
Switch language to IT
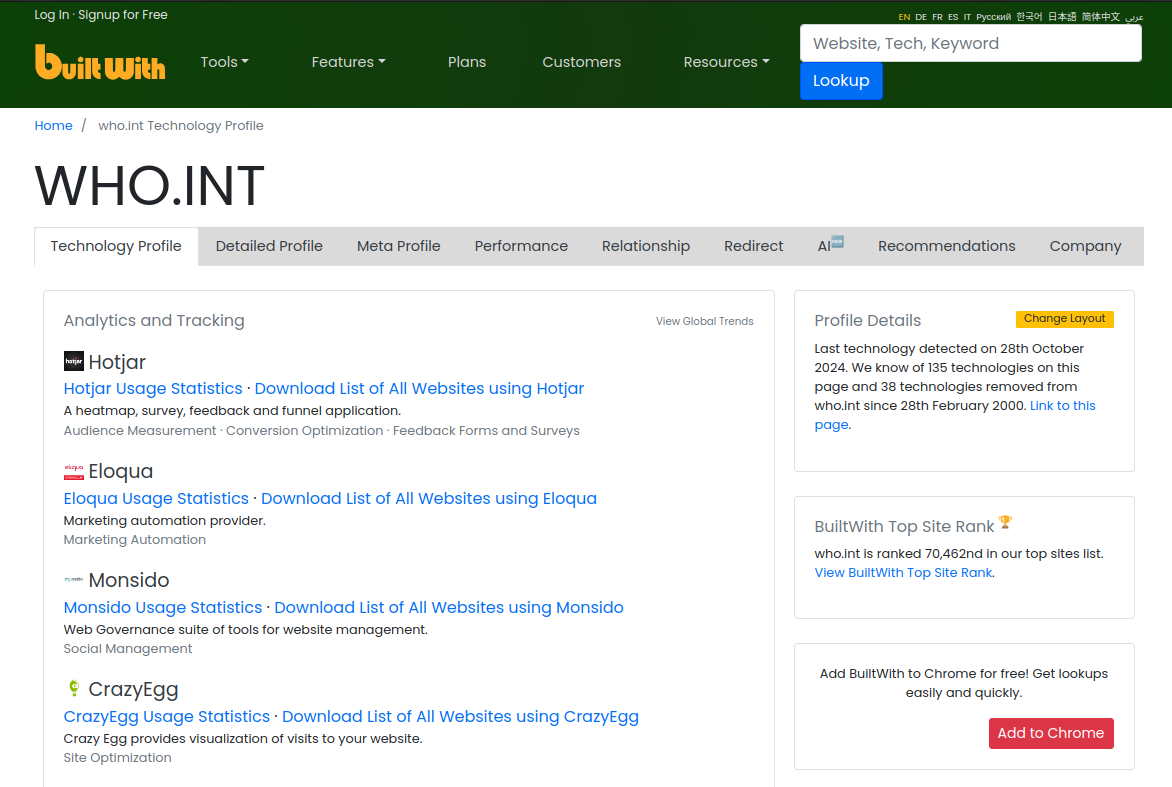pyautogui.click(x=967, y=17)
